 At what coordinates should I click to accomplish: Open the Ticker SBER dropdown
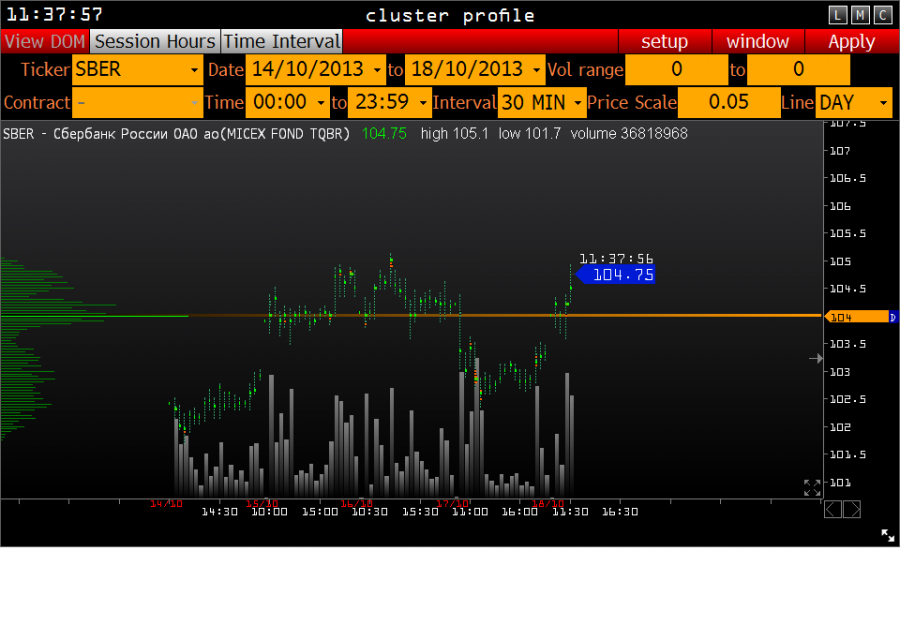pyautogui.click(x=138, y=70)
